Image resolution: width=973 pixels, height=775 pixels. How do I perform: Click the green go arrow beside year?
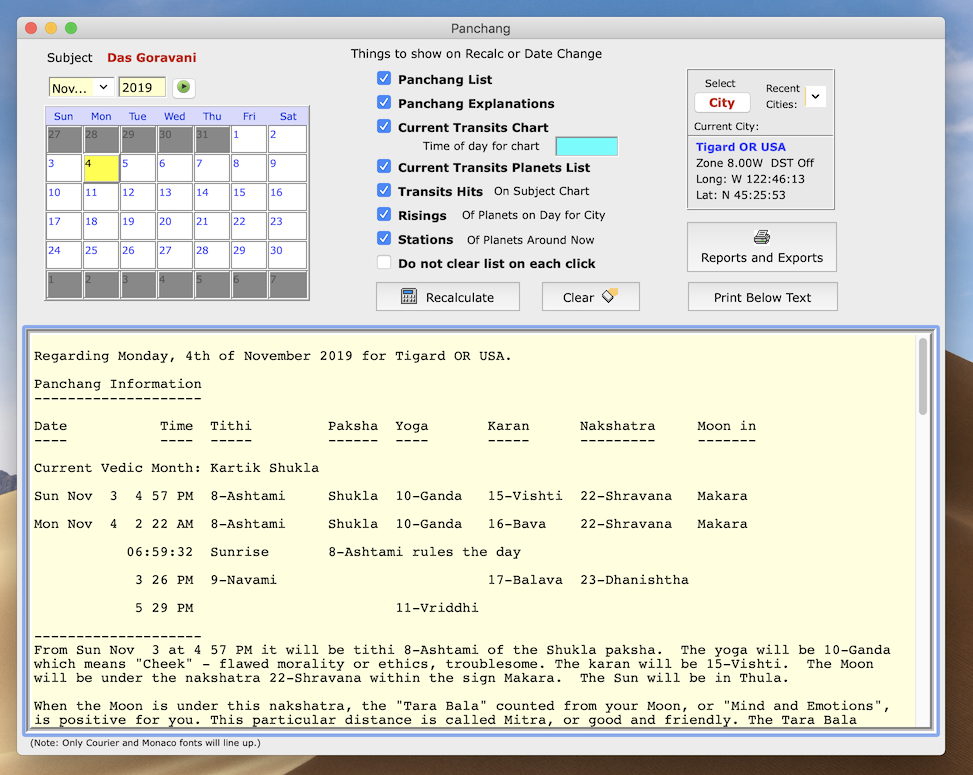click(183, 87)
